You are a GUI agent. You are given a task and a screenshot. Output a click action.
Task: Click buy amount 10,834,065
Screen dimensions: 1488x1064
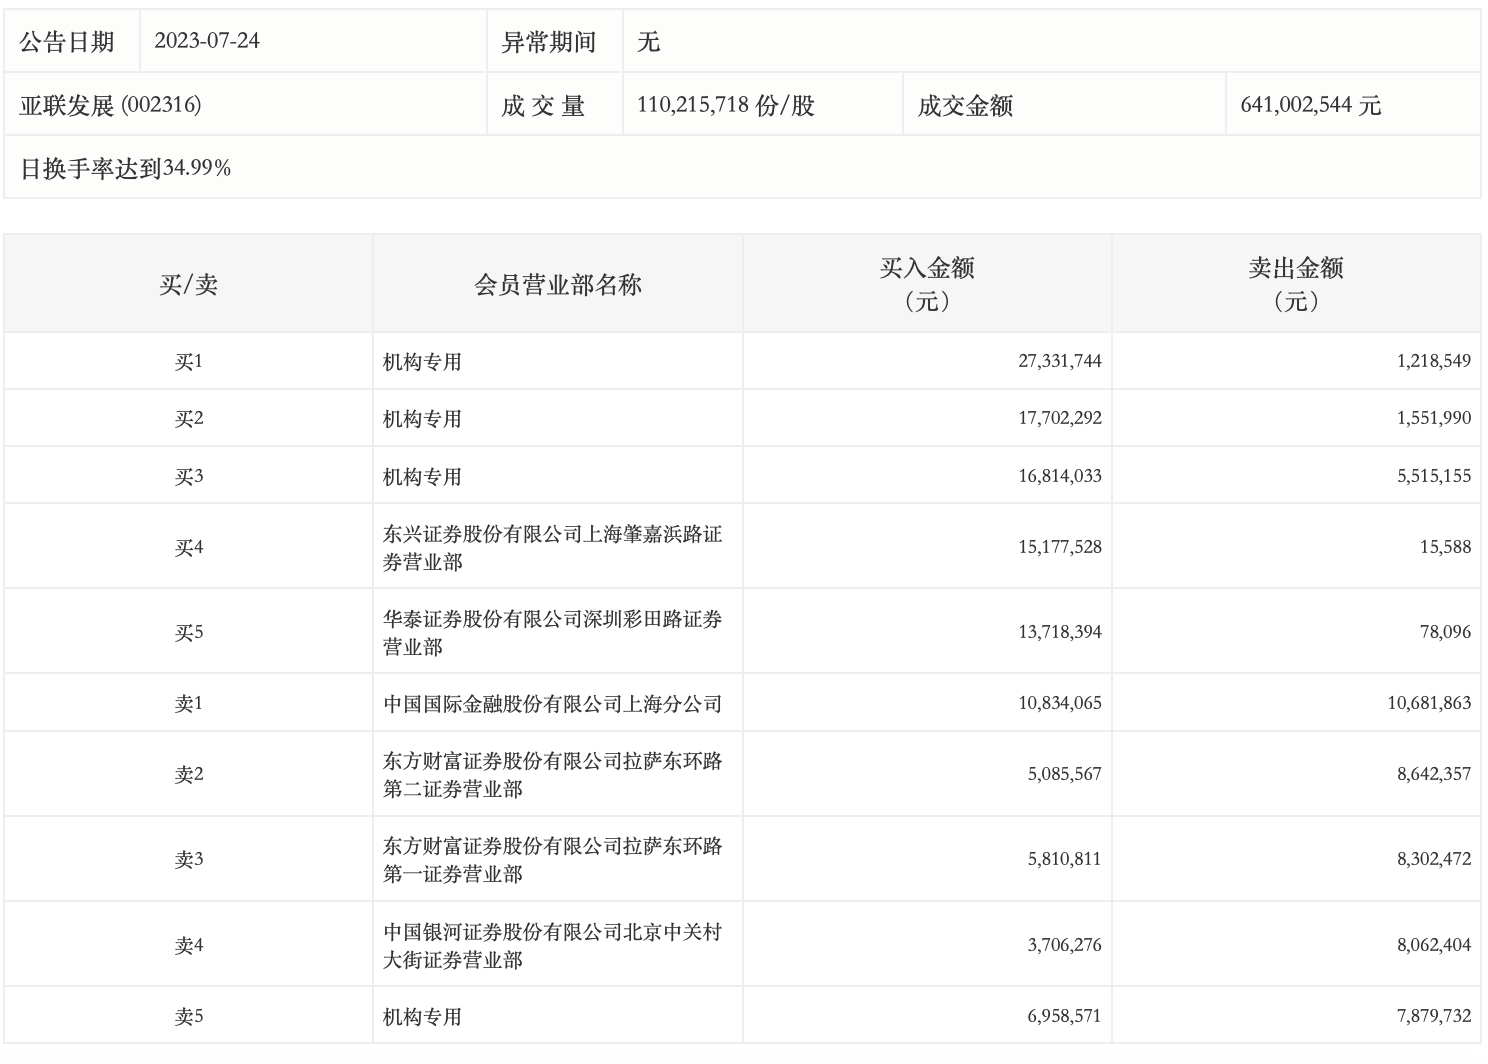click(1060, 703)
